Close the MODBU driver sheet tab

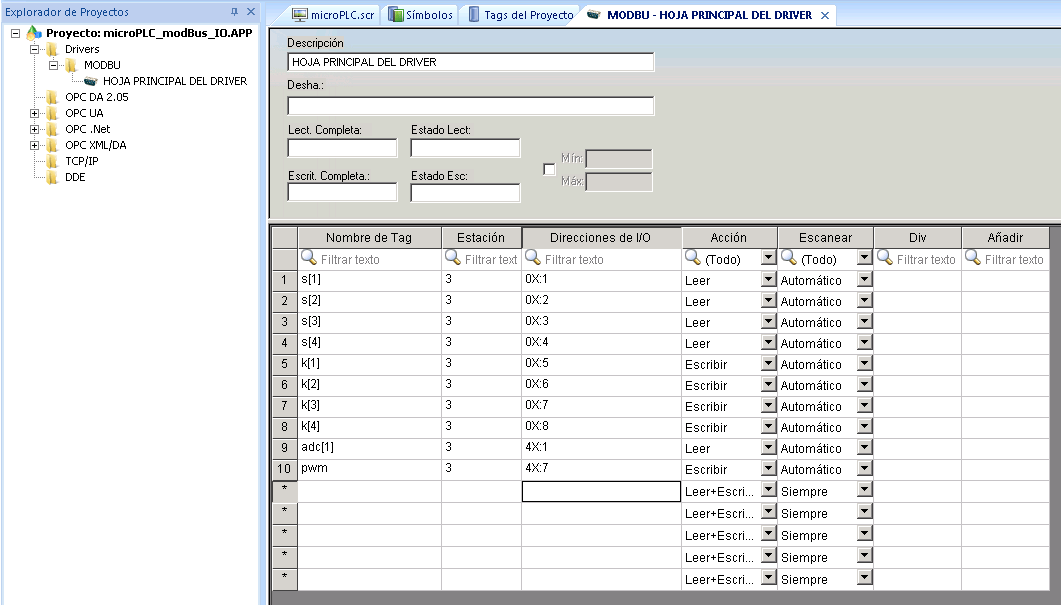(825, 15)
